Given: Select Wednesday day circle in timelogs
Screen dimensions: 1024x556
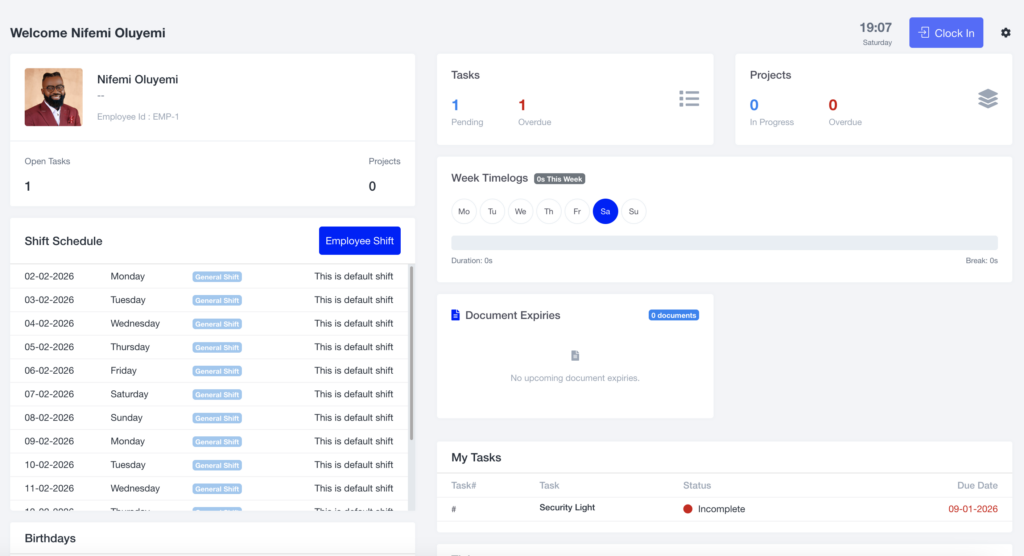Looking at the screenshot, I should pyautogui.click(x=520, y=211).
